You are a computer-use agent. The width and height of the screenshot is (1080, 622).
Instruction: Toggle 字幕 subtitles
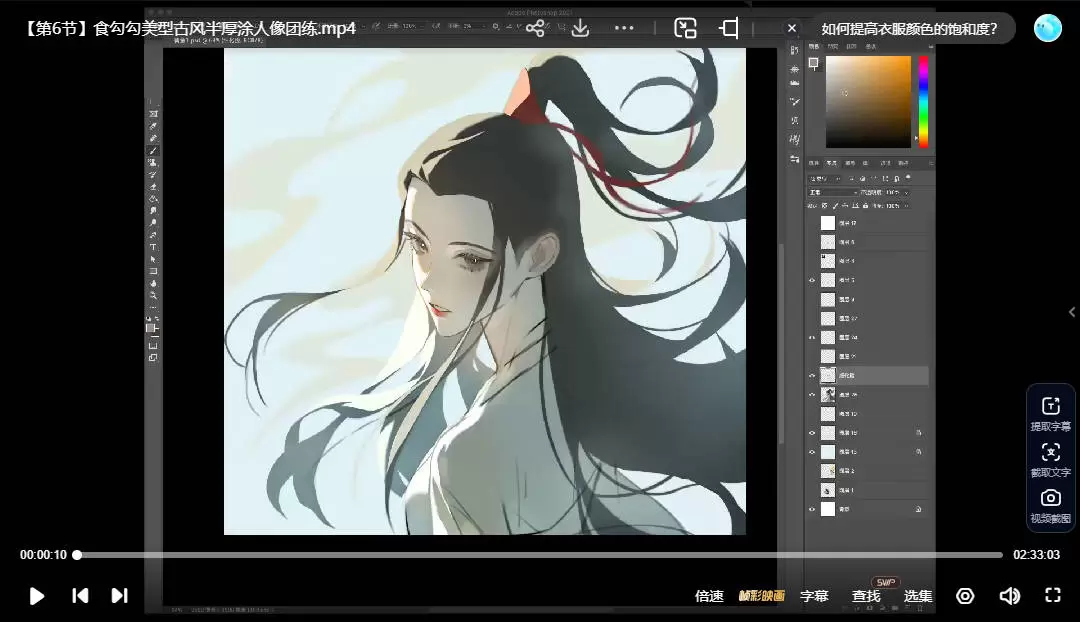[814, 596]
